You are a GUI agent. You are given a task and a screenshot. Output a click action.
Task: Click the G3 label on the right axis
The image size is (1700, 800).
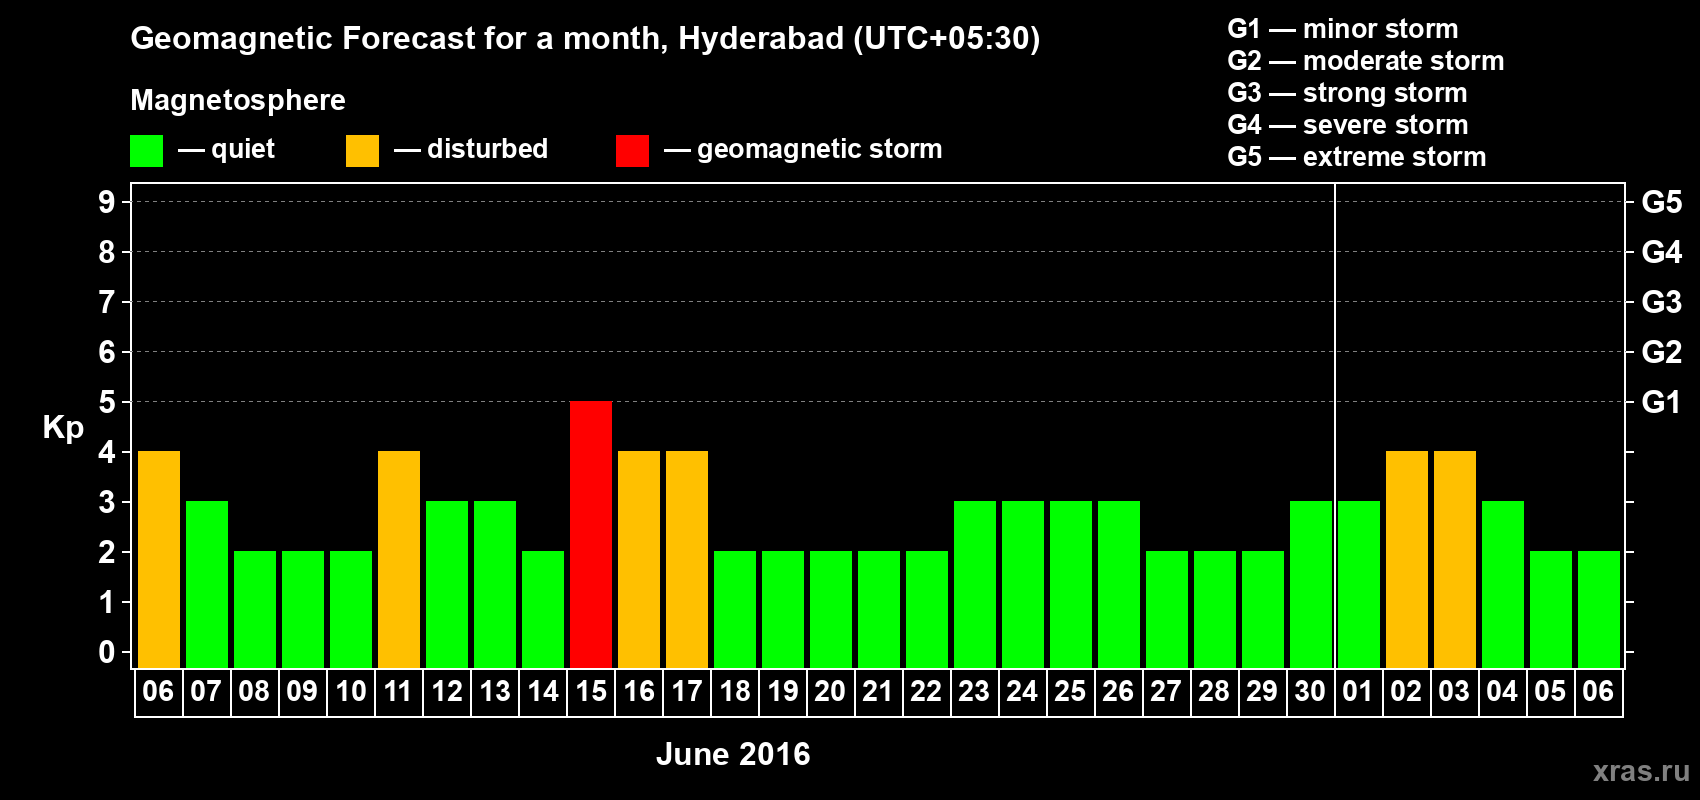coord(1661,302)
